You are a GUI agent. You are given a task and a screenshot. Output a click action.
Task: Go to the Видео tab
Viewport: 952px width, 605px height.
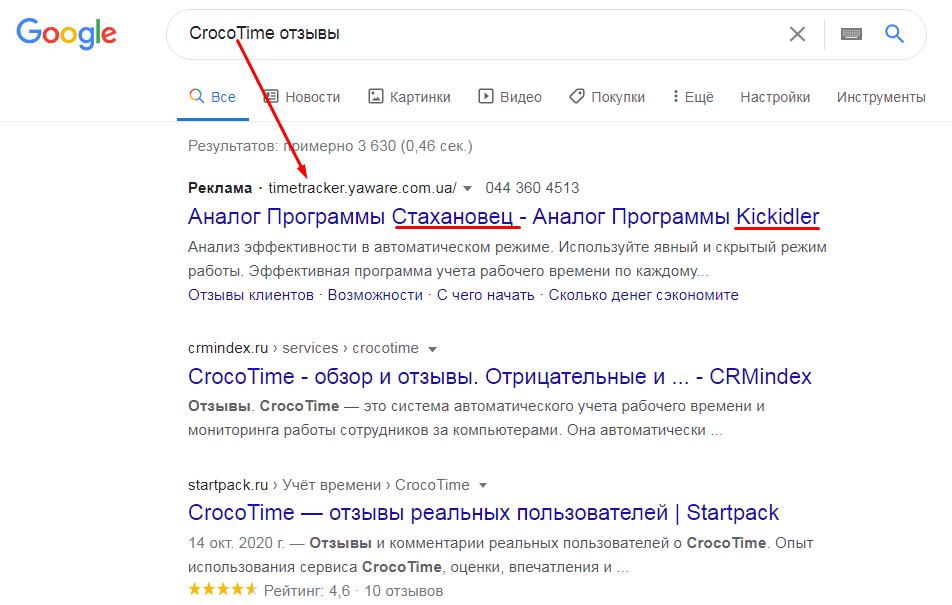click(x=510, y=97)
